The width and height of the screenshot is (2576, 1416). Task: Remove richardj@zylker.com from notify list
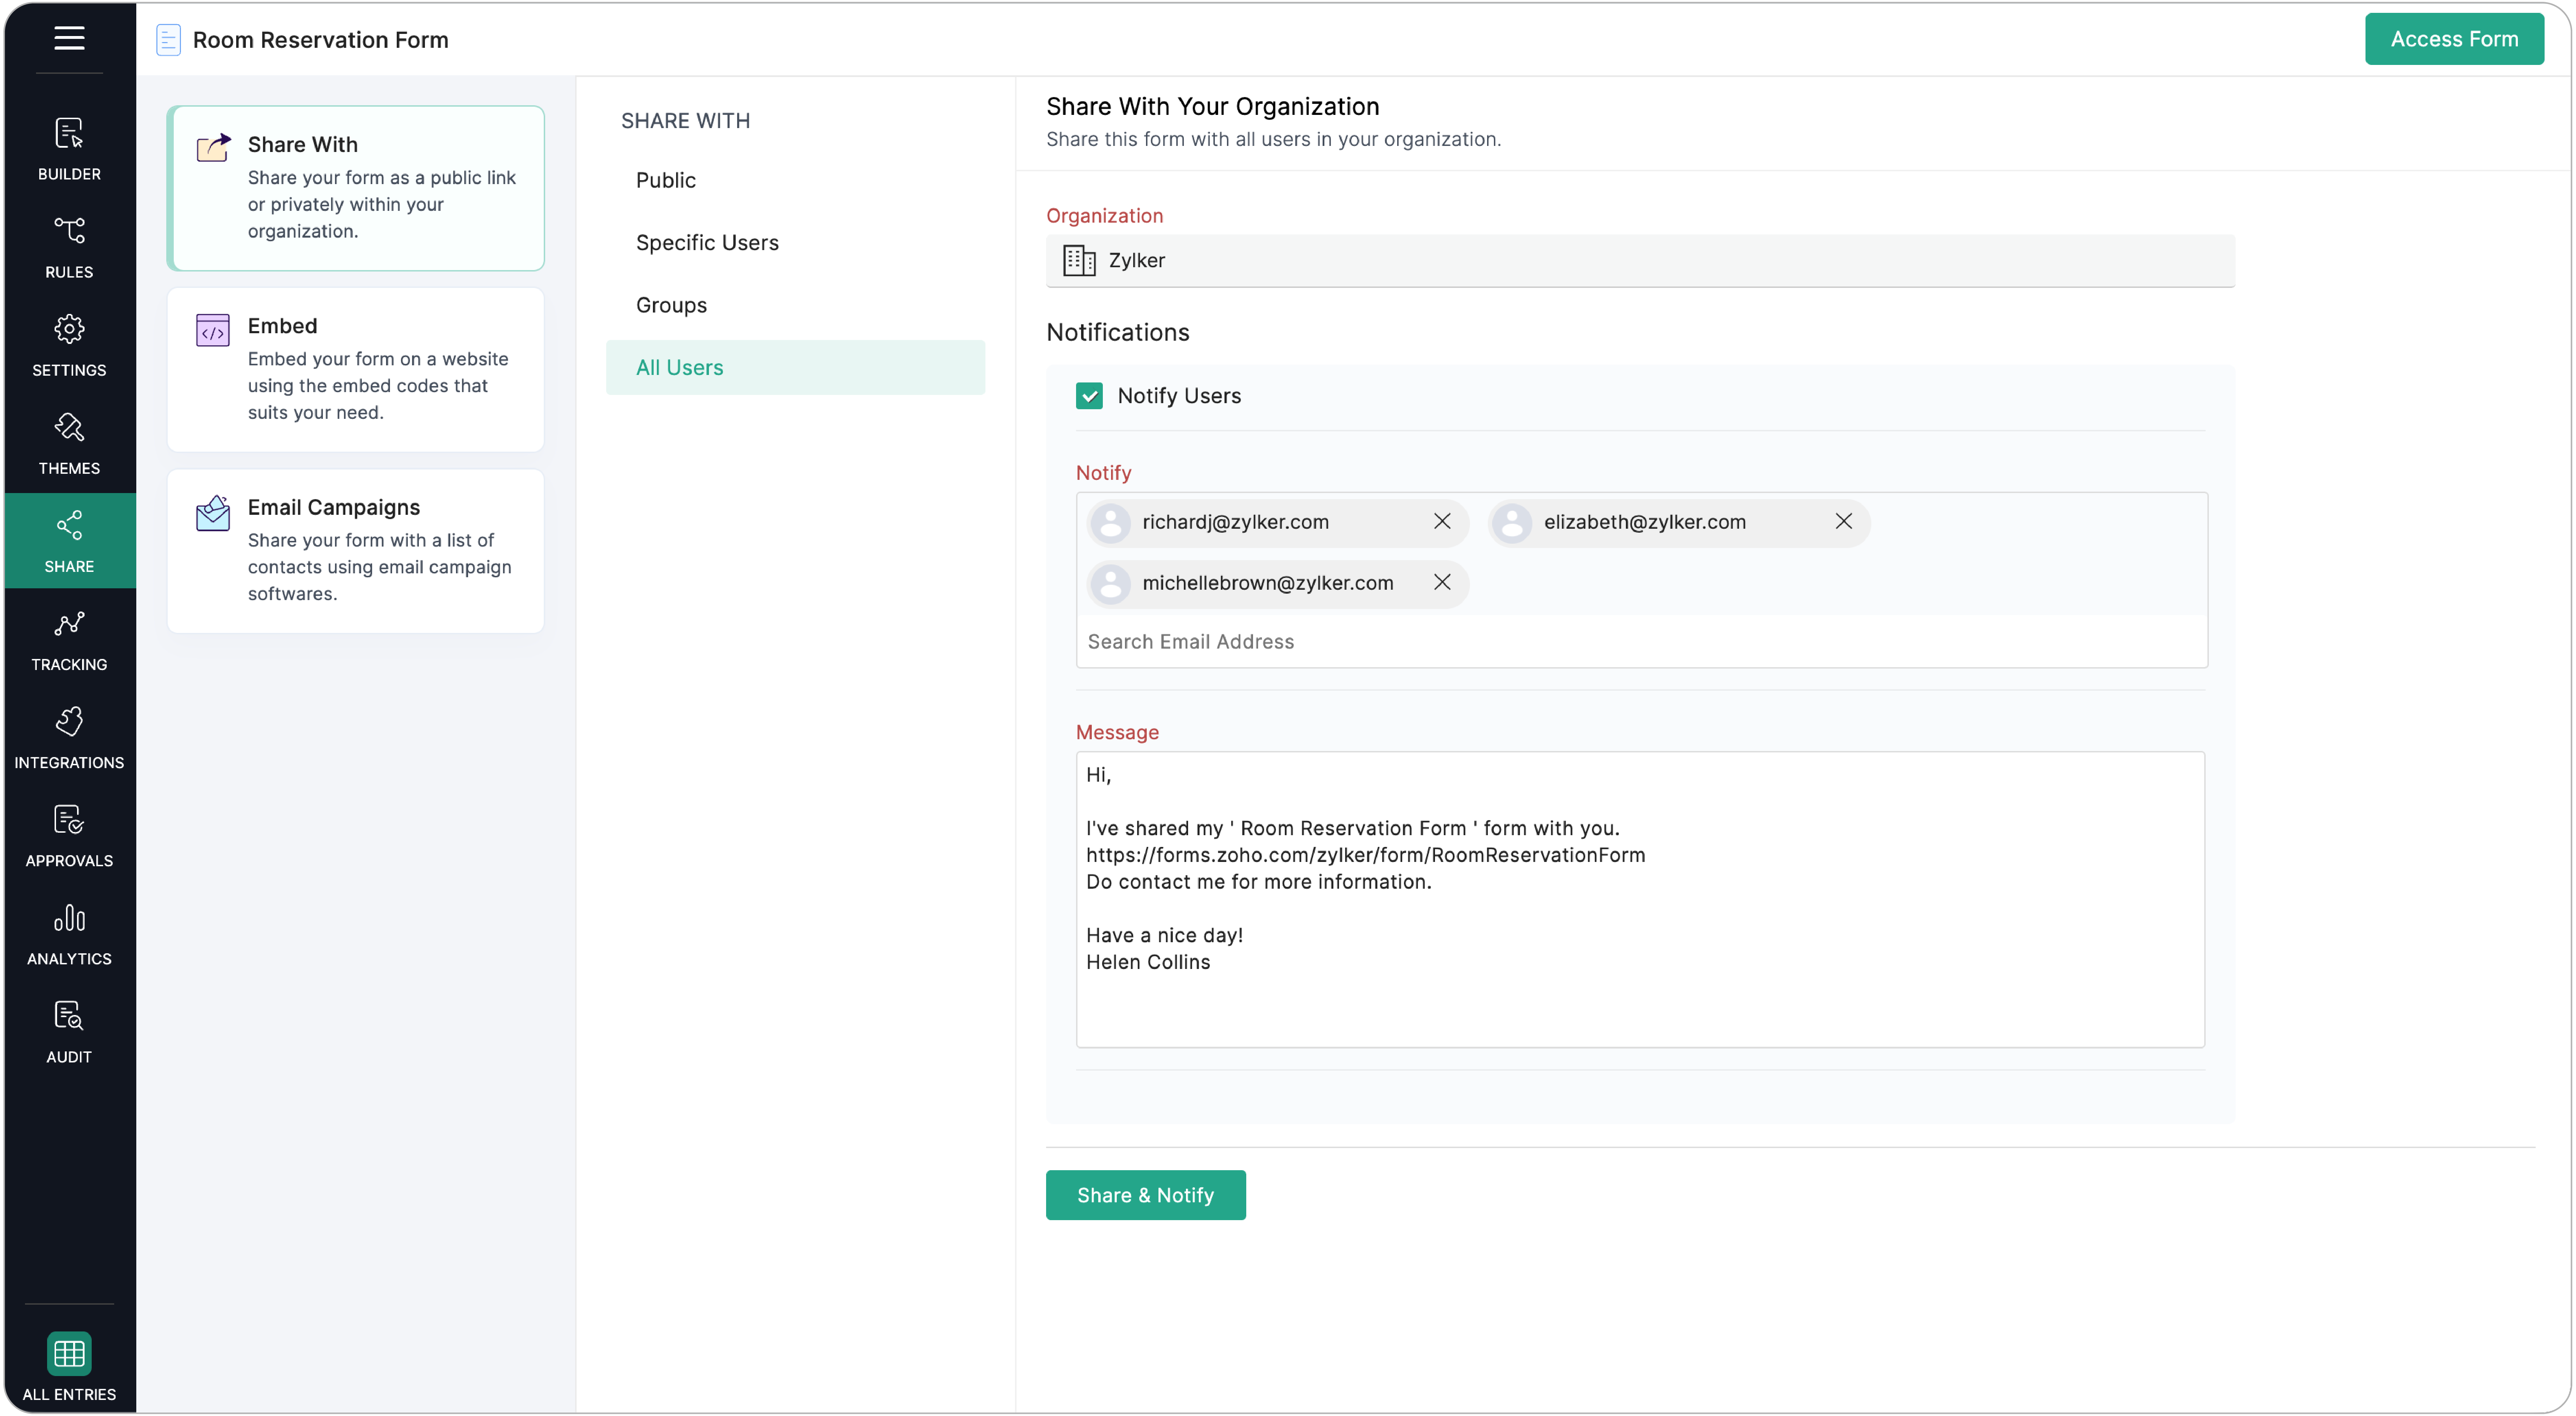click(1442, 521)
